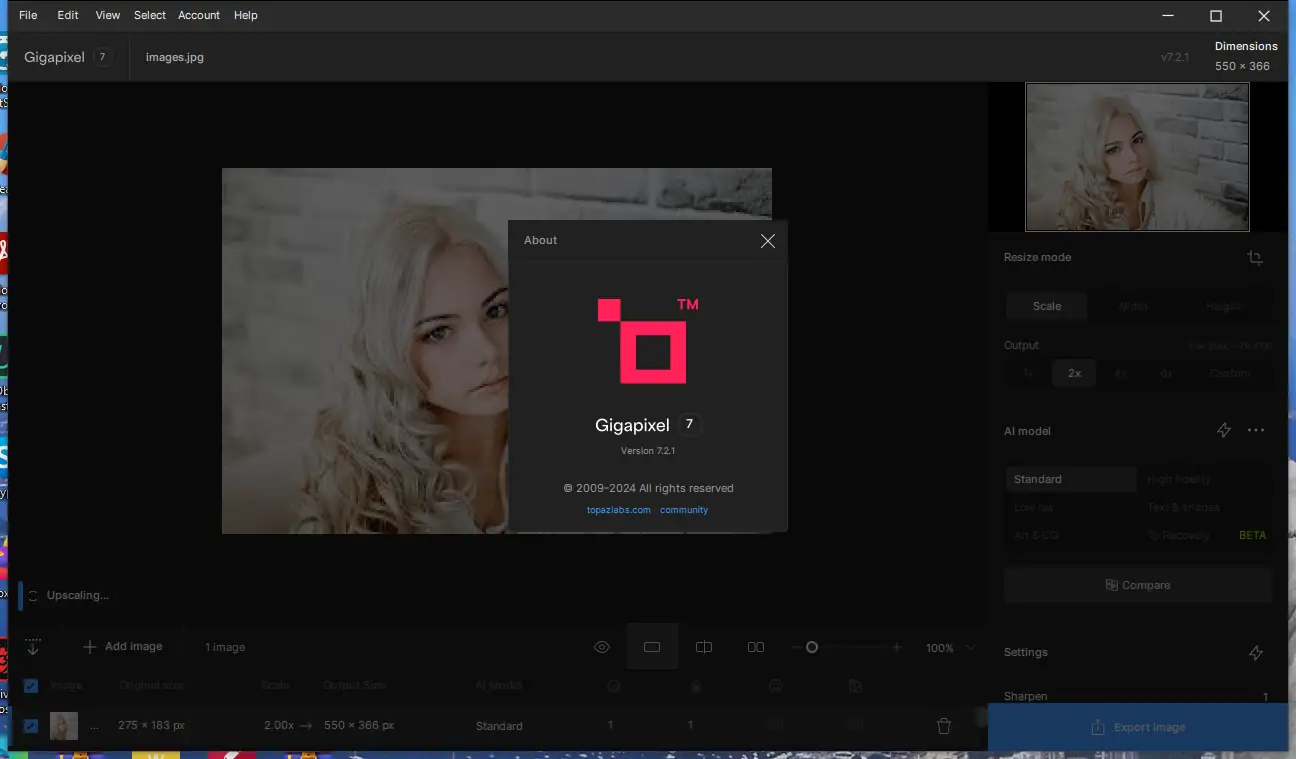Viewport: 1296px width, 759px height.
Task: Click the zoom in plus icon
Action: click(897, 648)
